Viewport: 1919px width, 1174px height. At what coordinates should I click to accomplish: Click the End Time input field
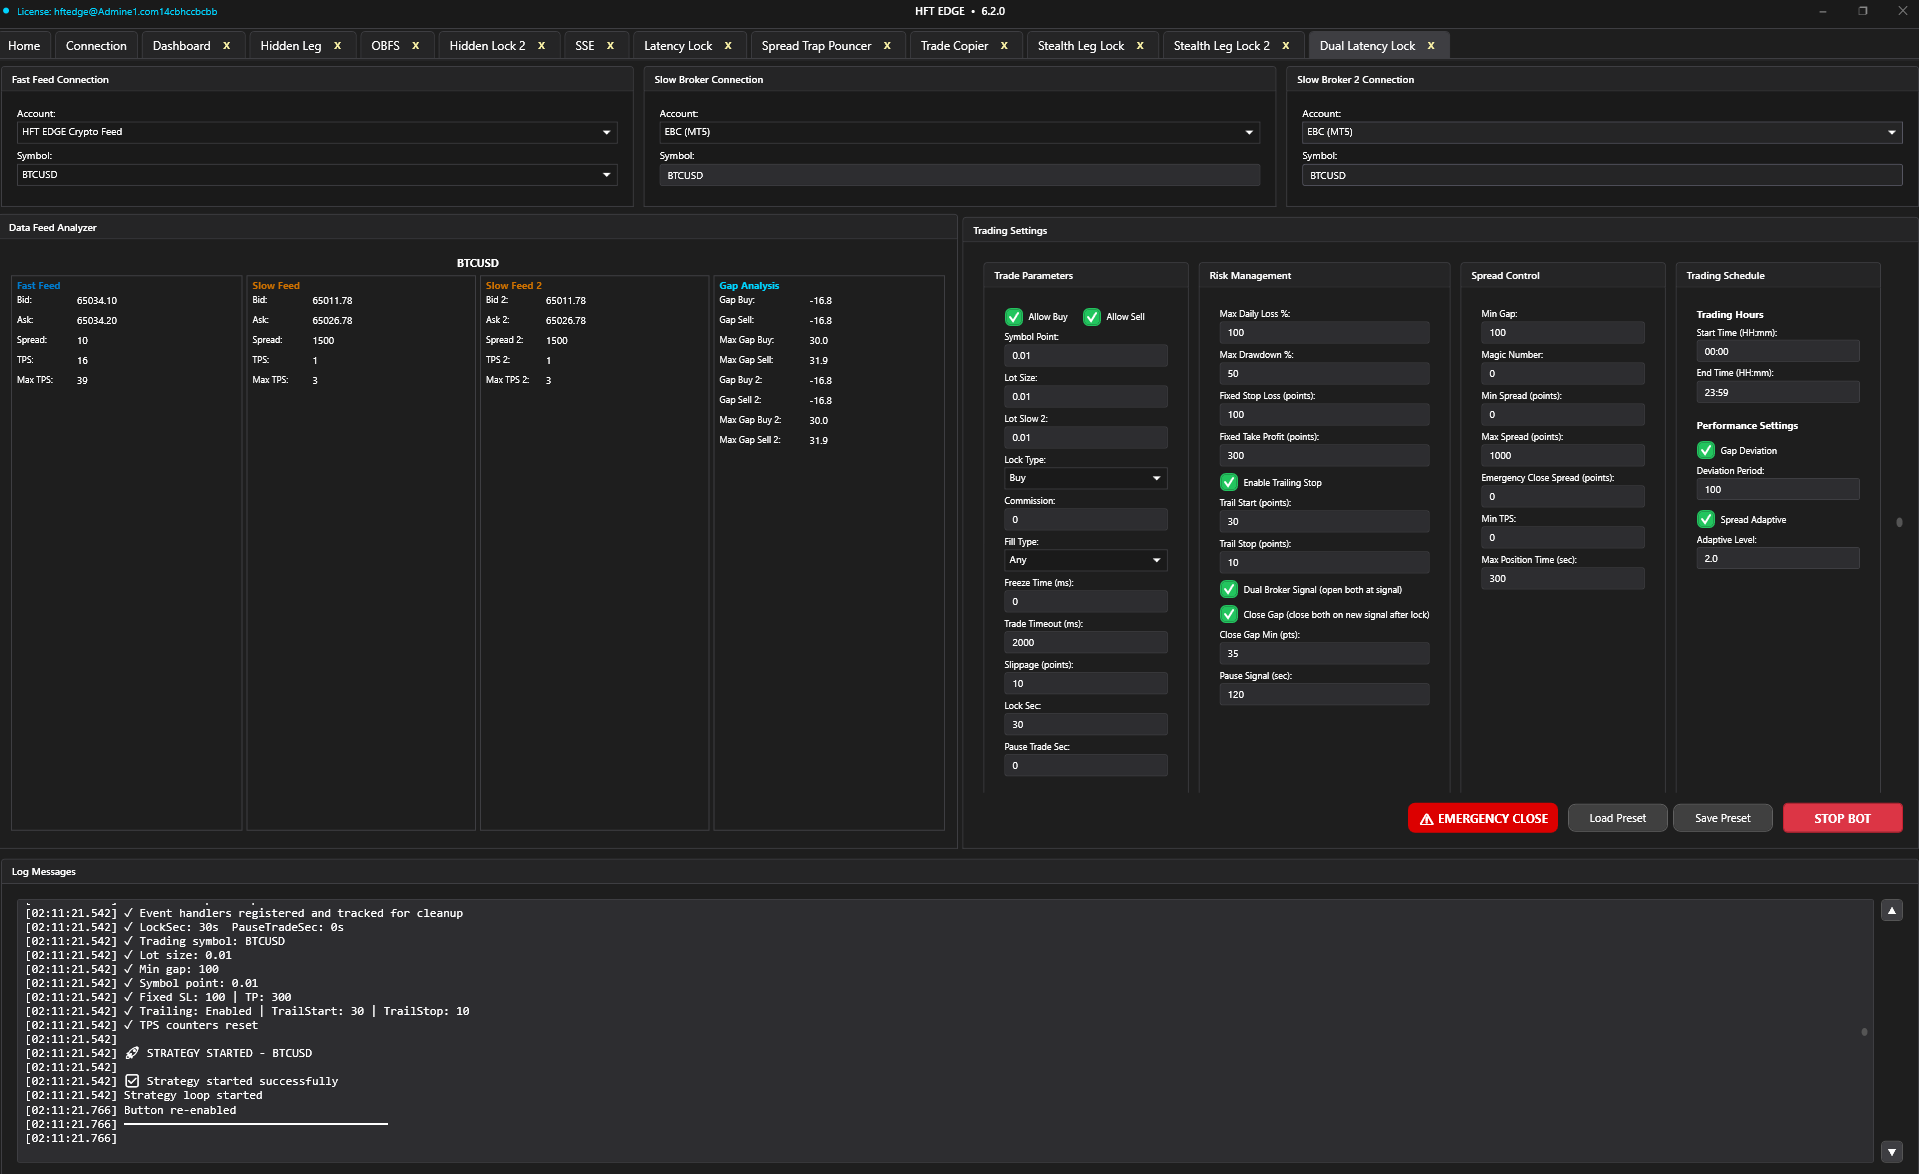[1777, 393]
